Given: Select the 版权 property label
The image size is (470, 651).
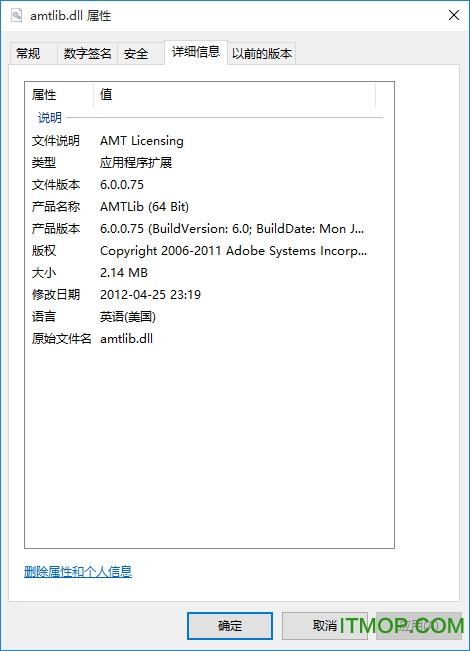Looking at the screenshot, I should [x=44, y=251].
